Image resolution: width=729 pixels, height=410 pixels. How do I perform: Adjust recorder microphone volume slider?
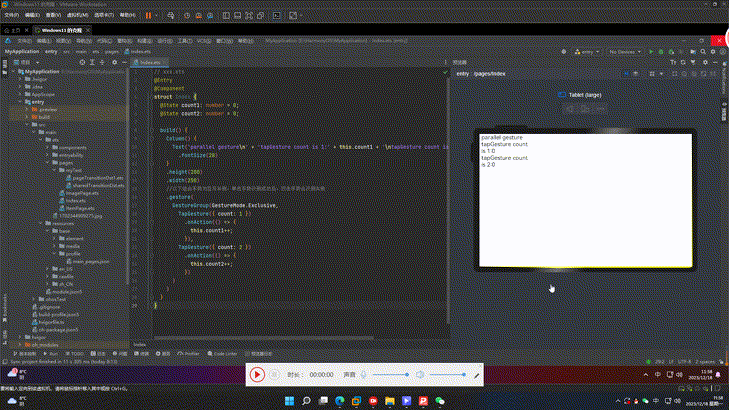pyautogui.click(x=391, y=375)
